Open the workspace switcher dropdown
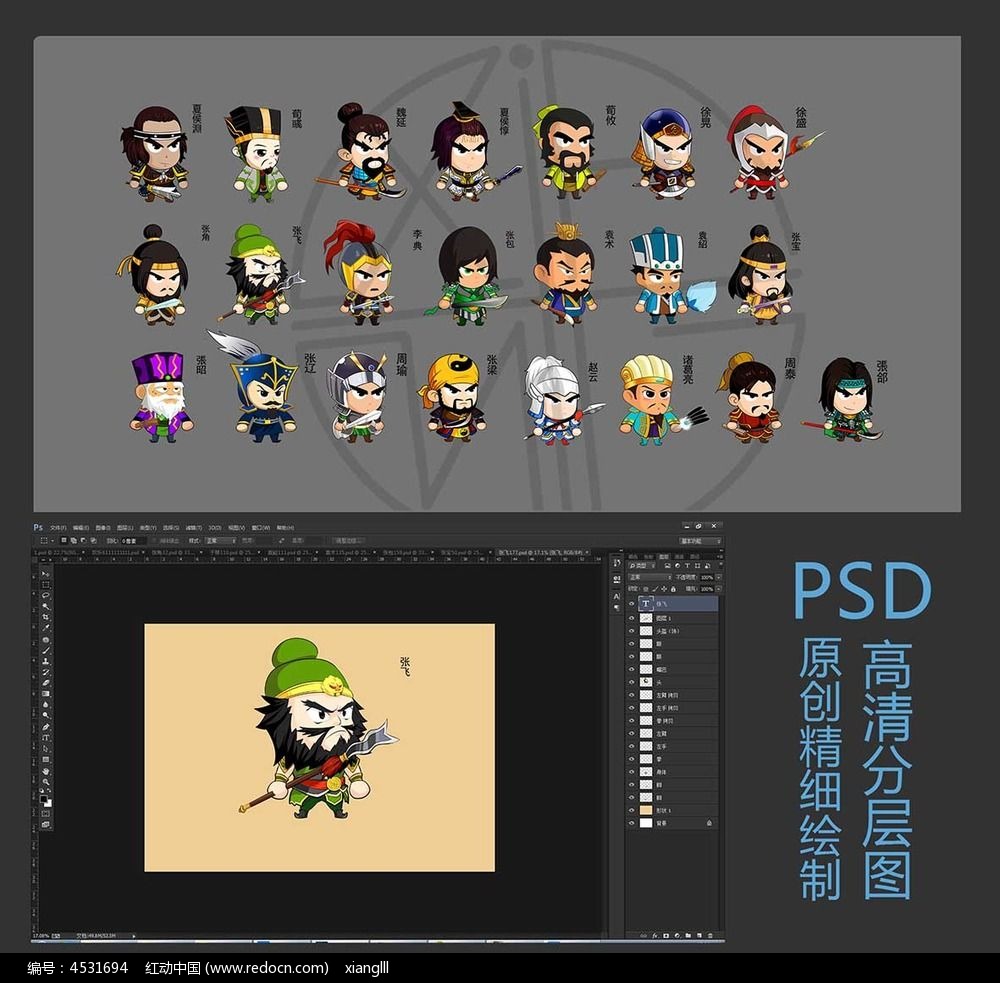 click(x=701, y=541)
